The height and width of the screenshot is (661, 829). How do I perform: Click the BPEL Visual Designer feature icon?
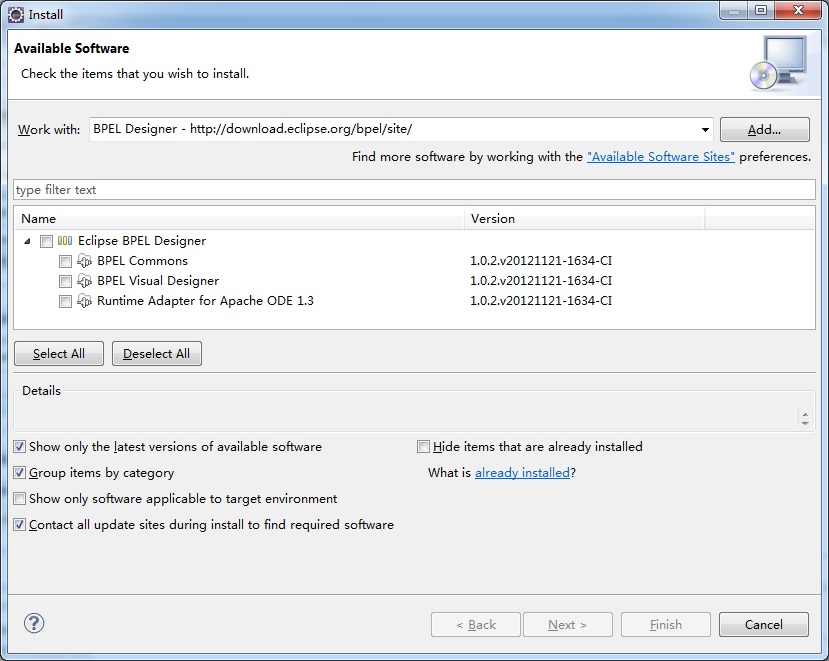[x=85, y=281]
